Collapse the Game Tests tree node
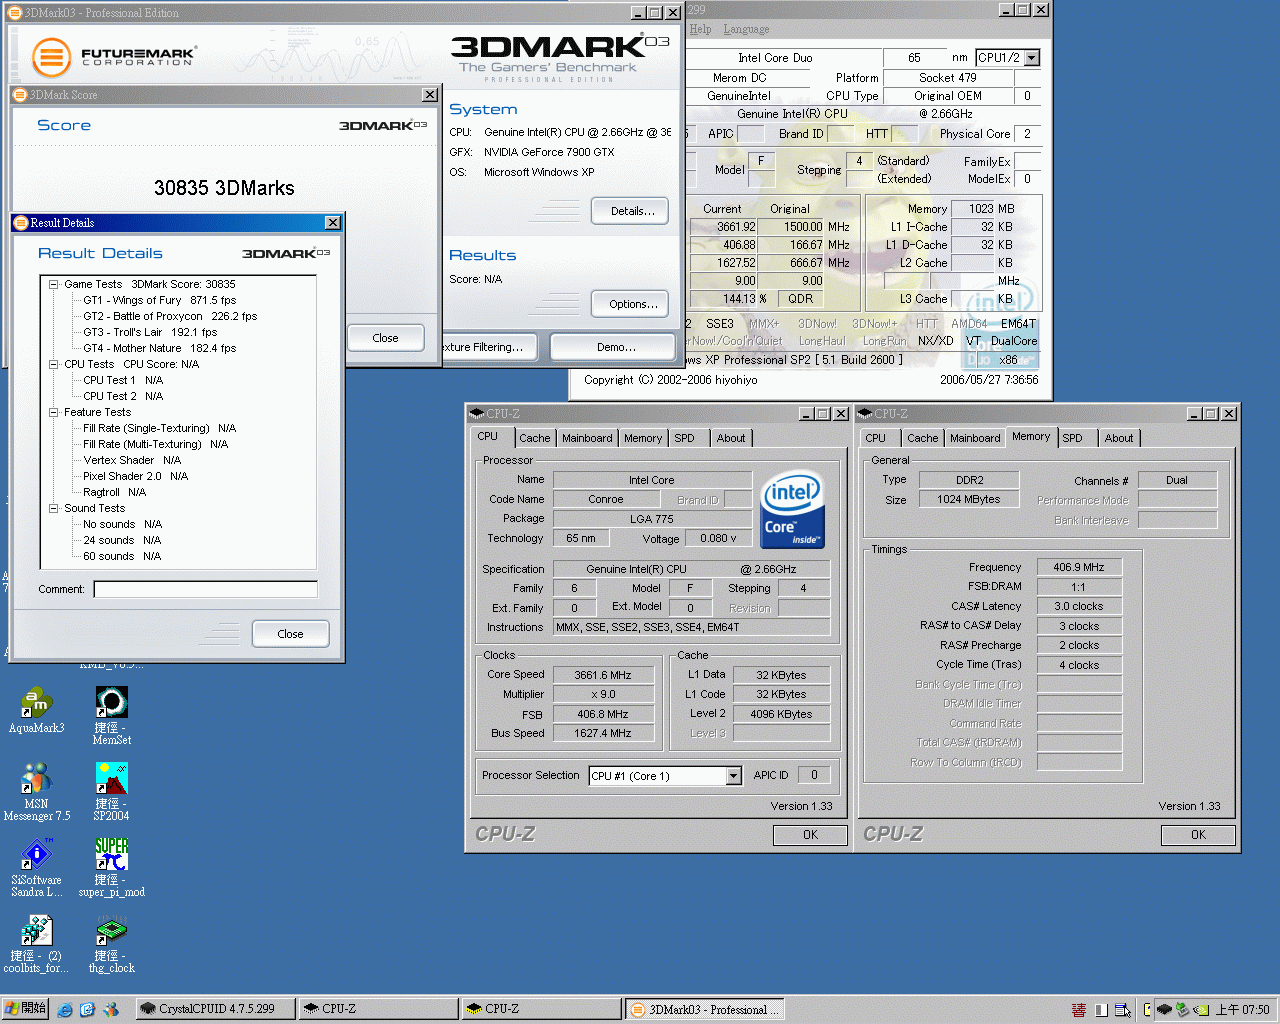 [53, 284]
